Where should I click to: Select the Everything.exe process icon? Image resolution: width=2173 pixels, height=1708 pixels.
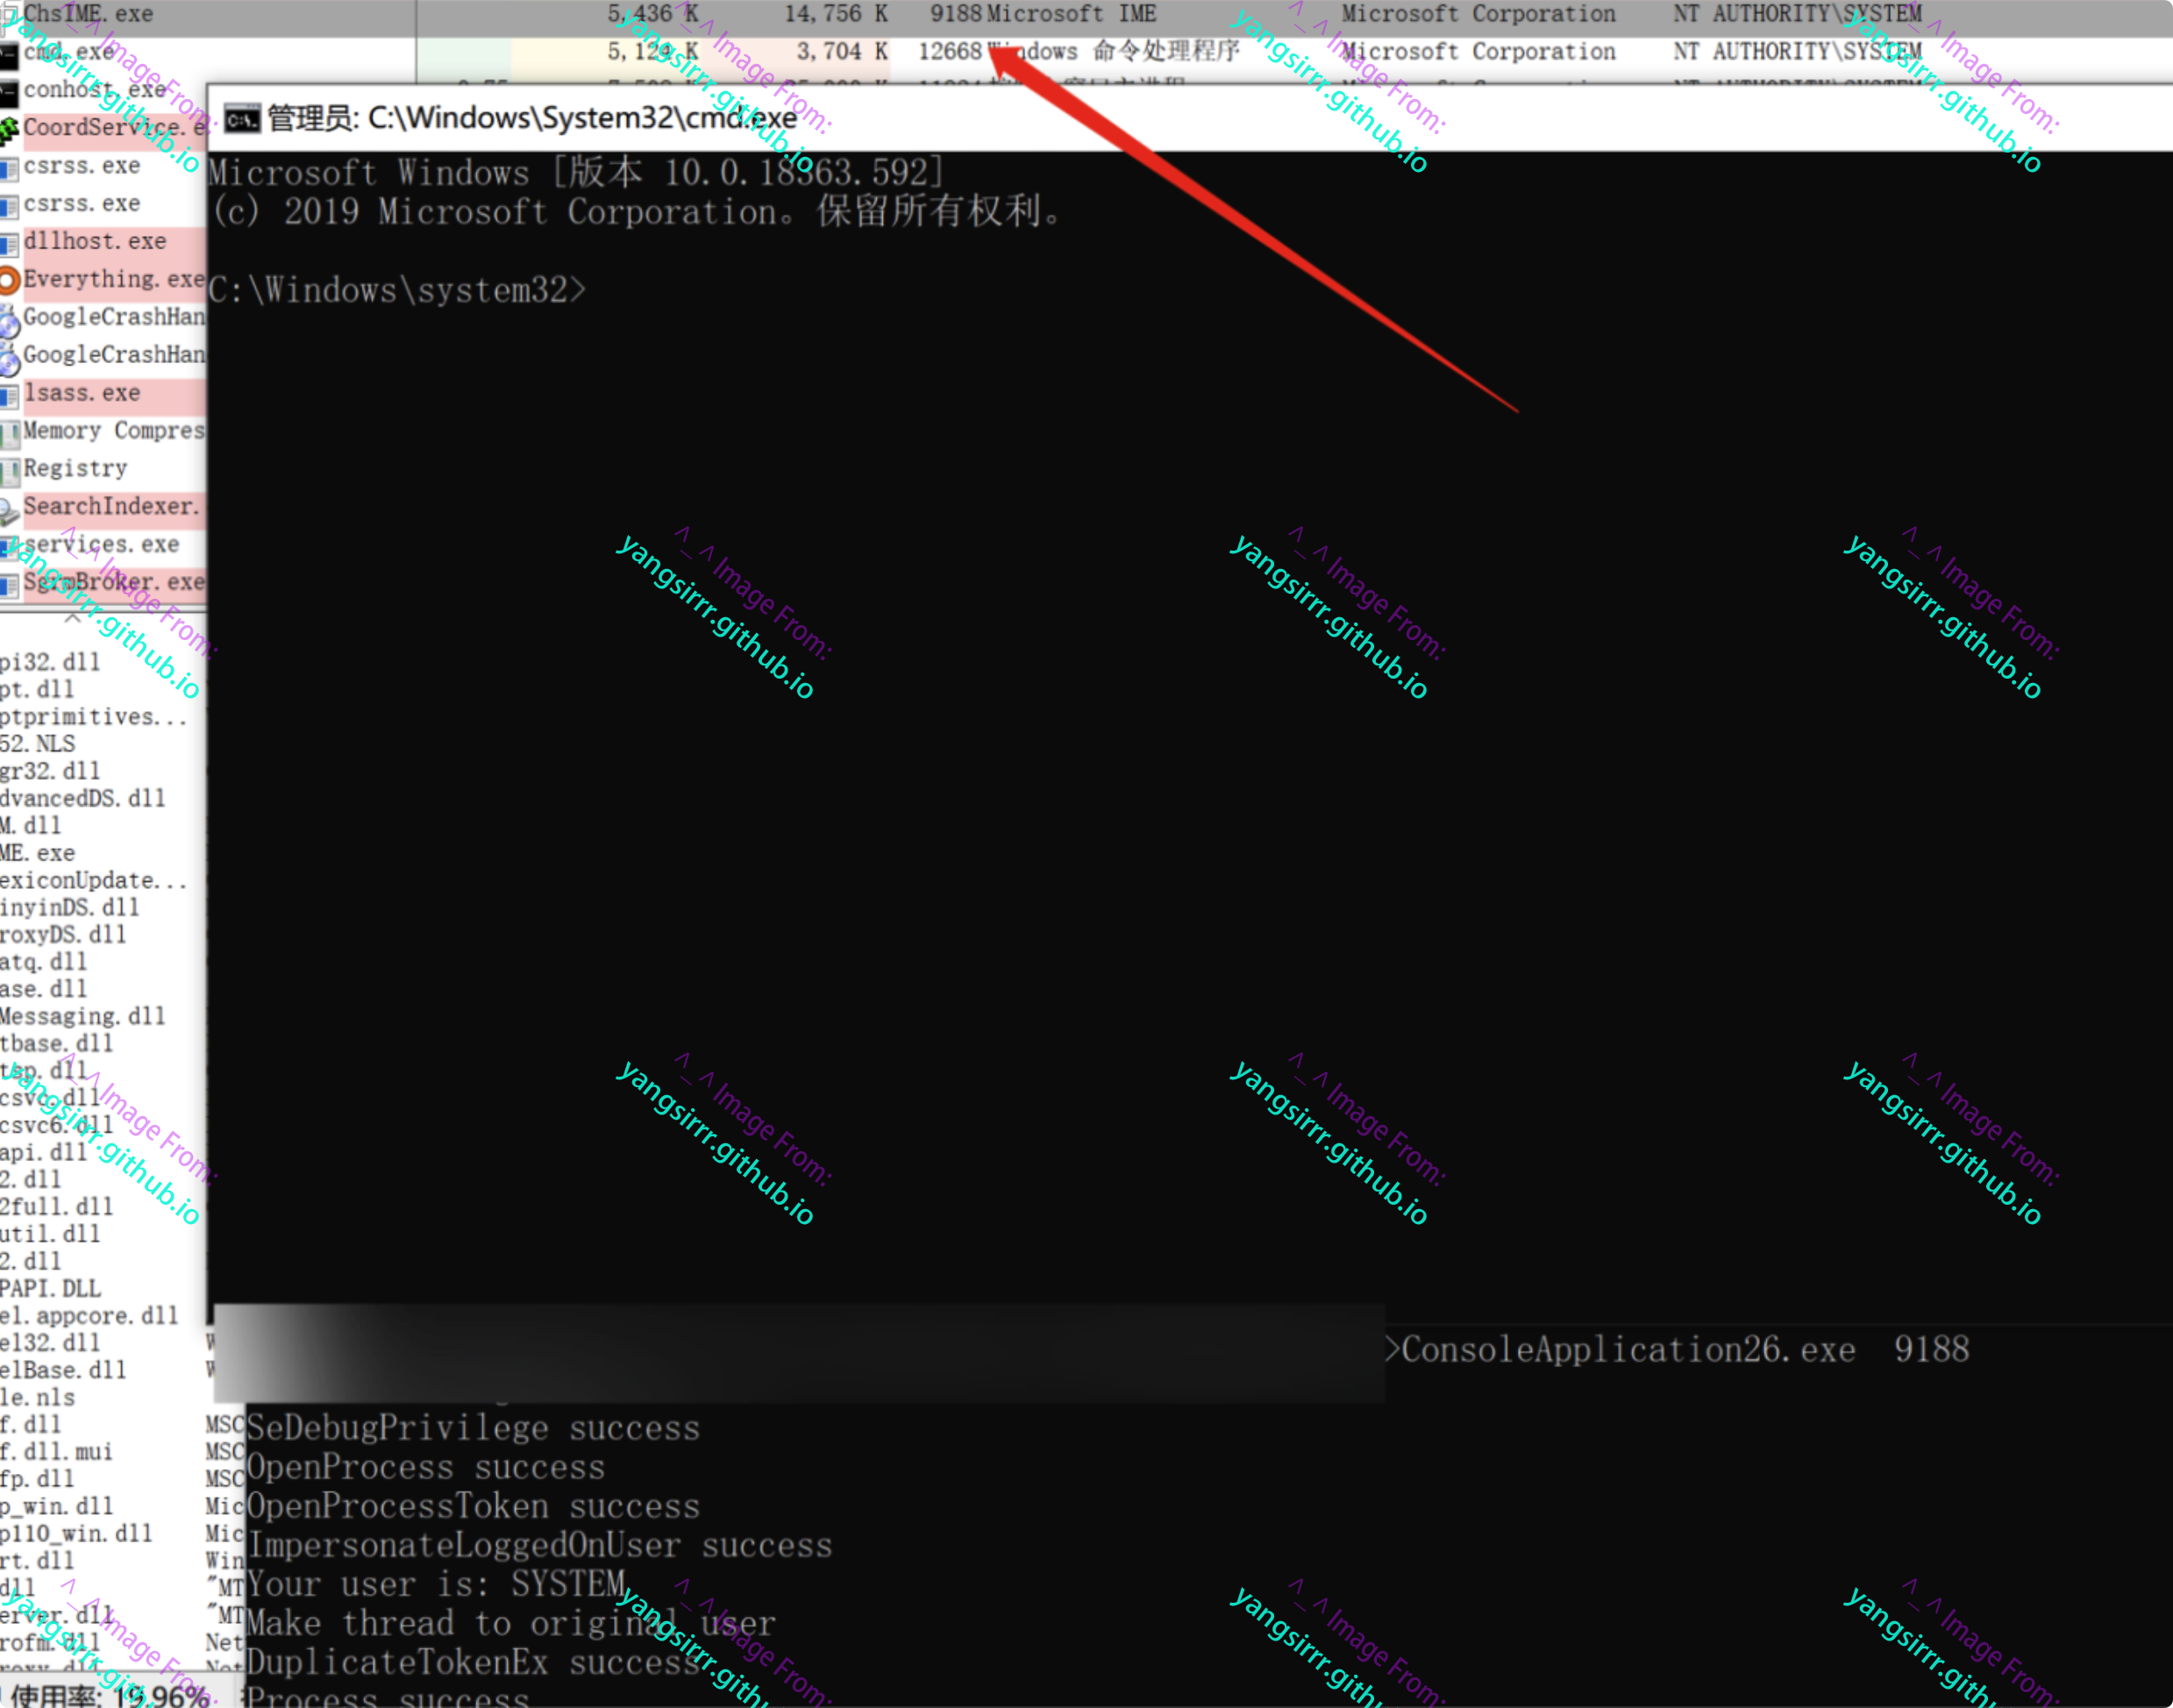[9, 281]
